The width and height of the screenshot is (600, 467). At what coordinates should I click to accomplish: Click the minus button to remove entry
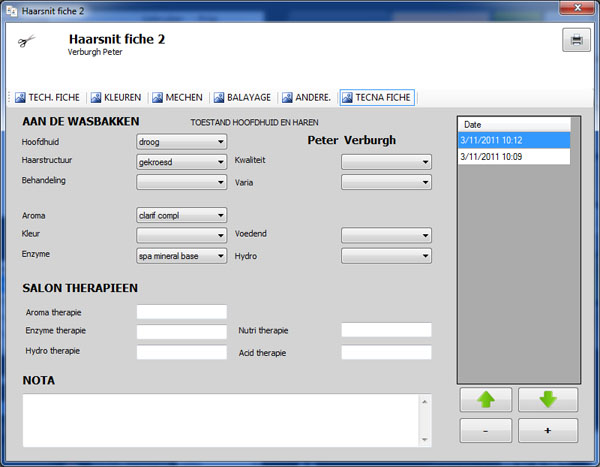coord(486,431)
